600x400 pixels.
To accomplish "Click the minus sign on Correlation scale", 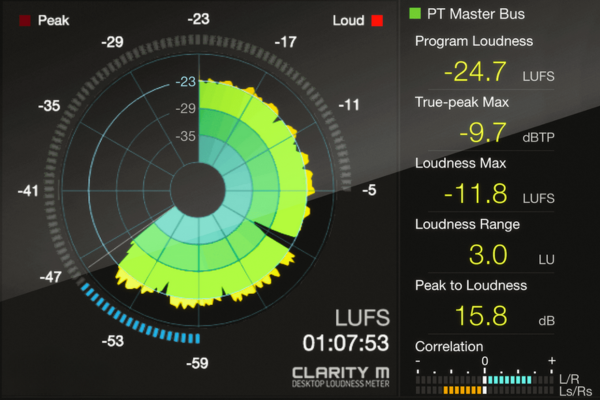I will click(x=418, y=360).
